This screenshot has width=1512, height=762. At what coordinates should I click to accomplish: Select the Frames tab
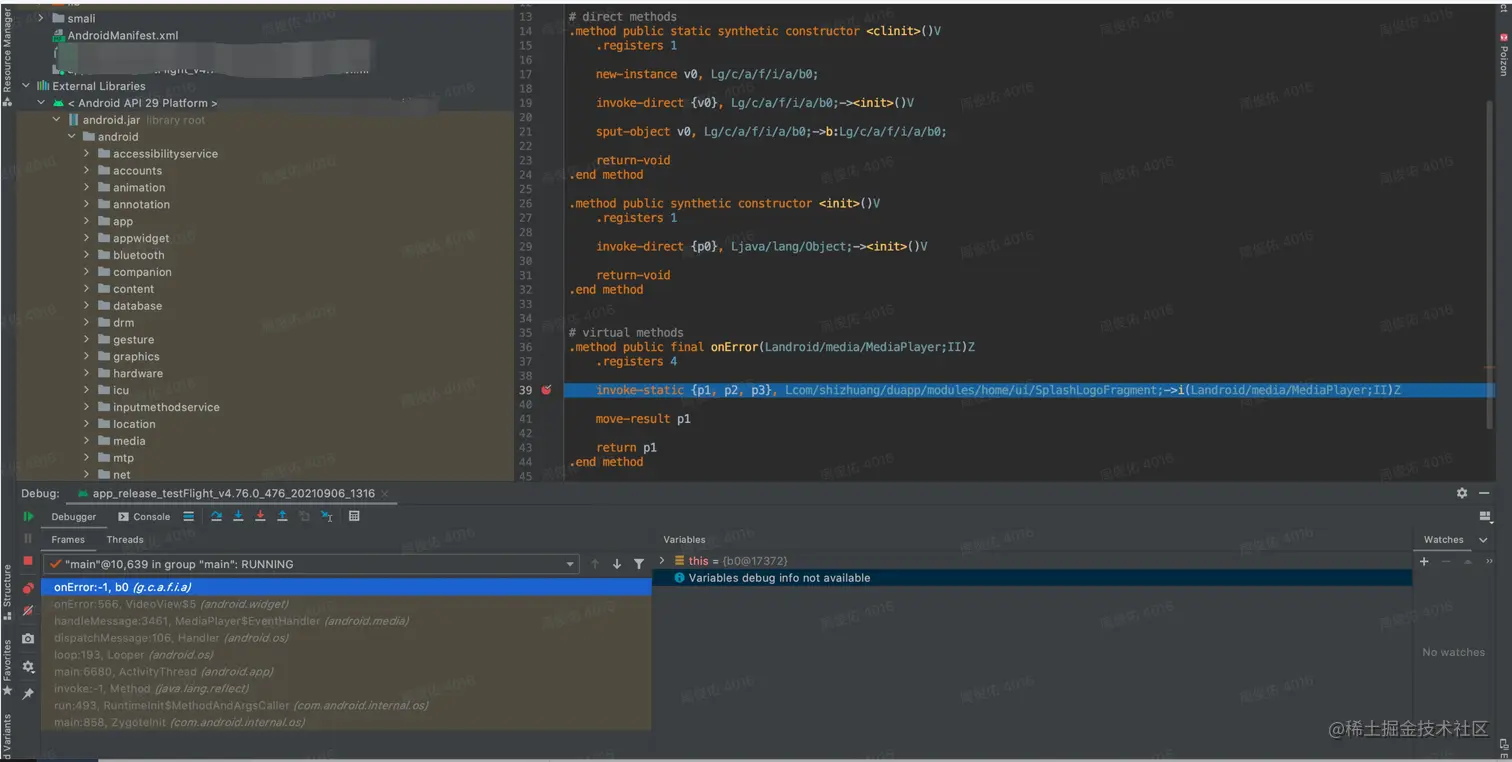pos(68,539)
